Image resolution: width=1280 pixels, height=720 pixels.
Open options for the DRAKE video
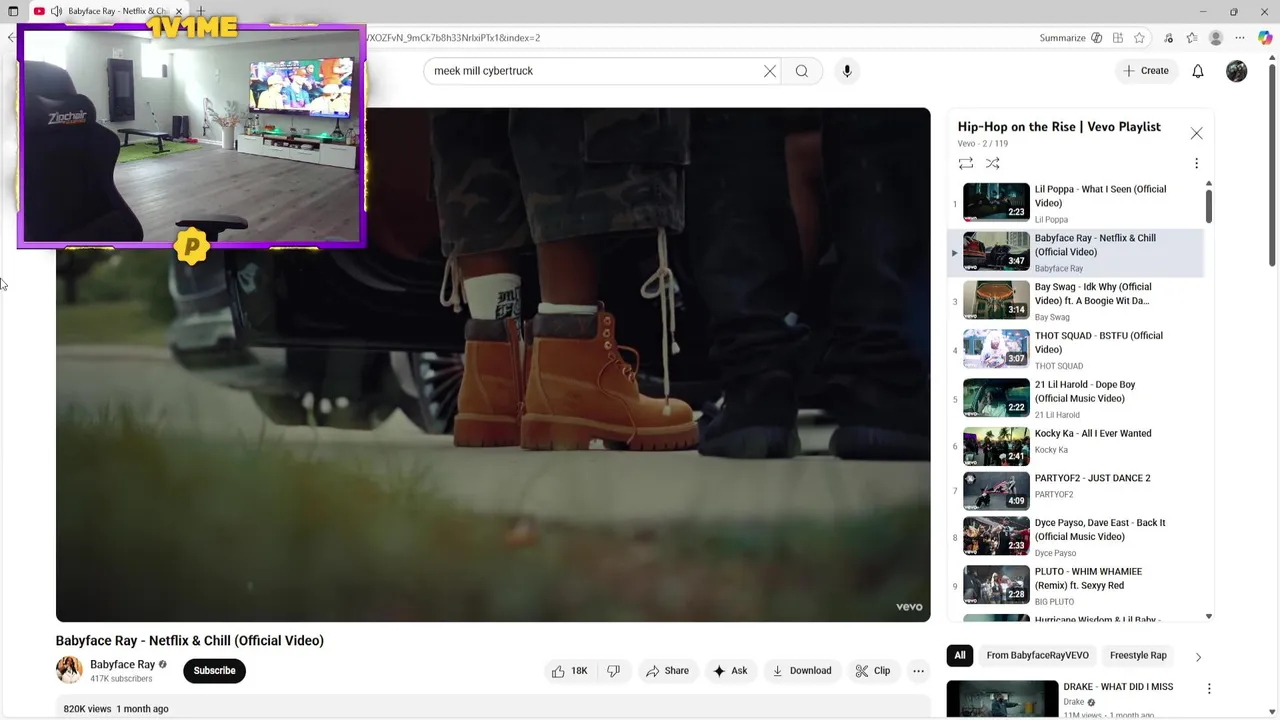(1209, 689)
